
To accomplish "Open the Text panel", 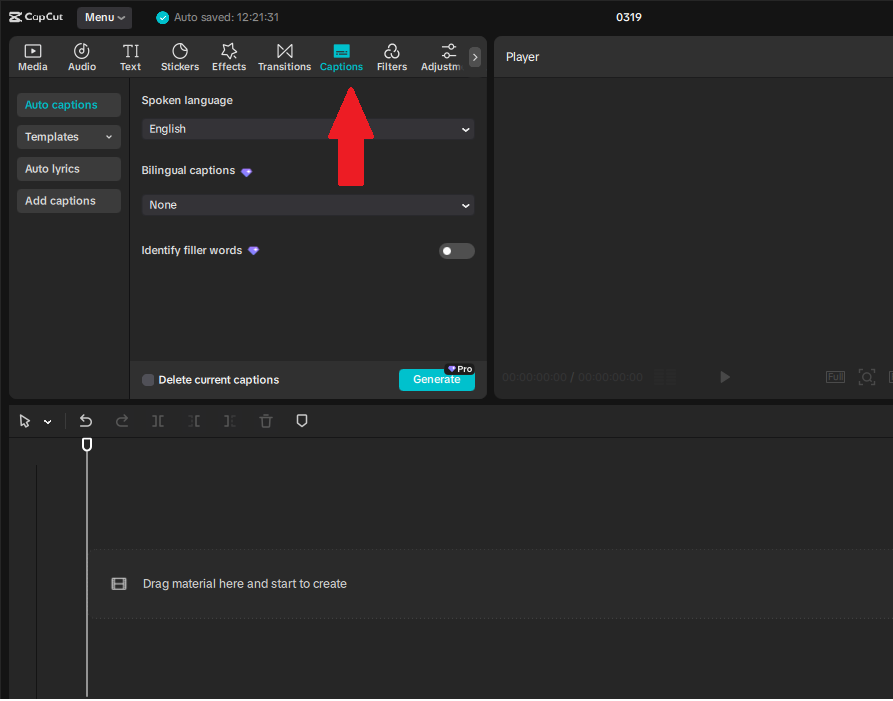I will (x=130, y=56).
